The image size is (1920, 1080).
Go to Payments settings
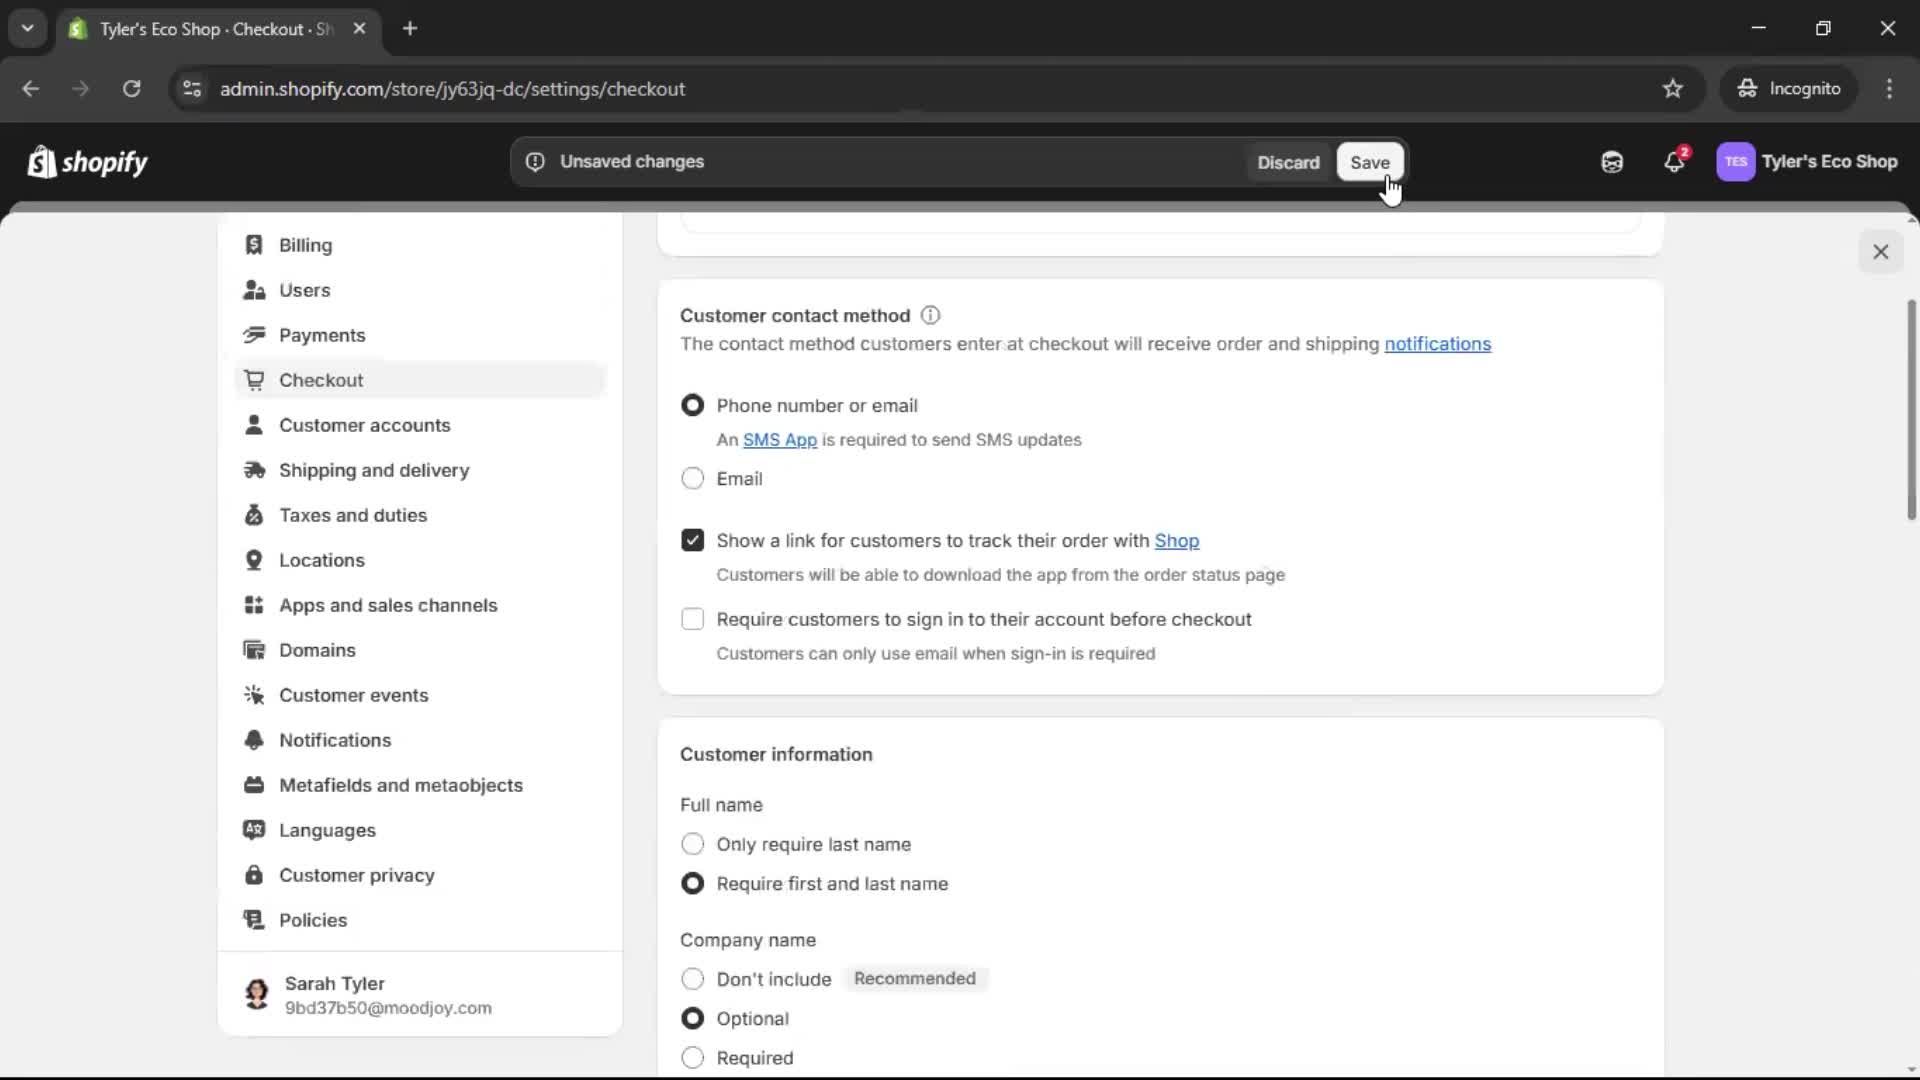pos(322,335)
